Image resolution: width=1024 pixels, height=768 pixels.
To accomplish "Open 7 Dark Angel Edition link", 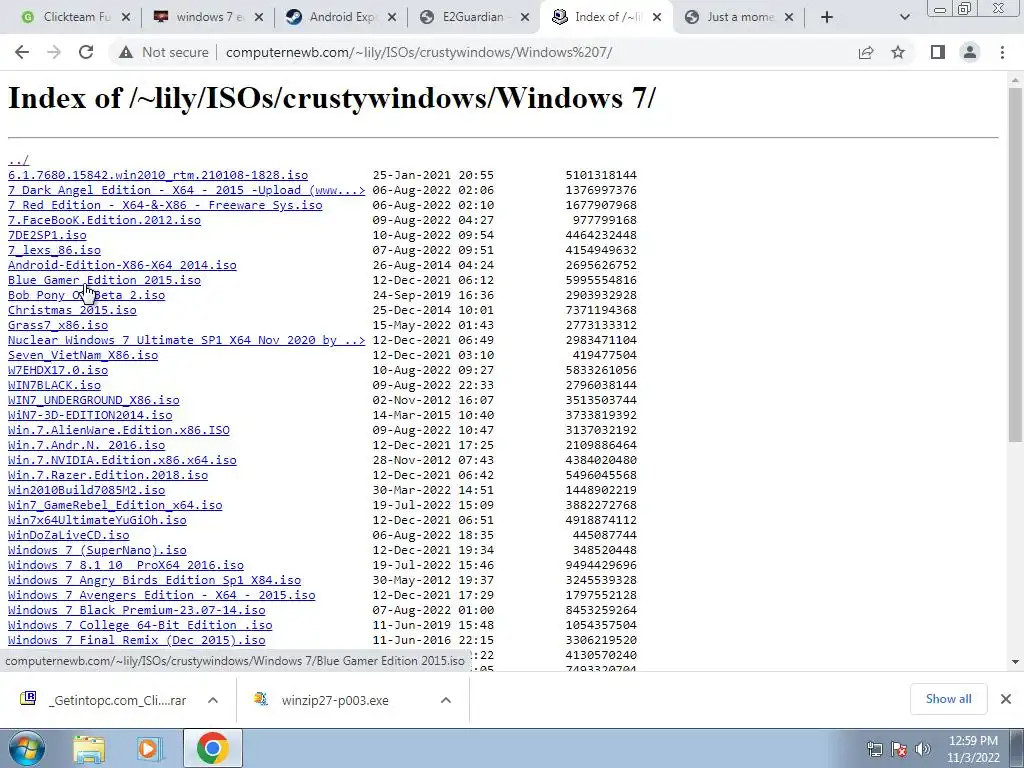I will pyautogui.click(x=187, y=190).
